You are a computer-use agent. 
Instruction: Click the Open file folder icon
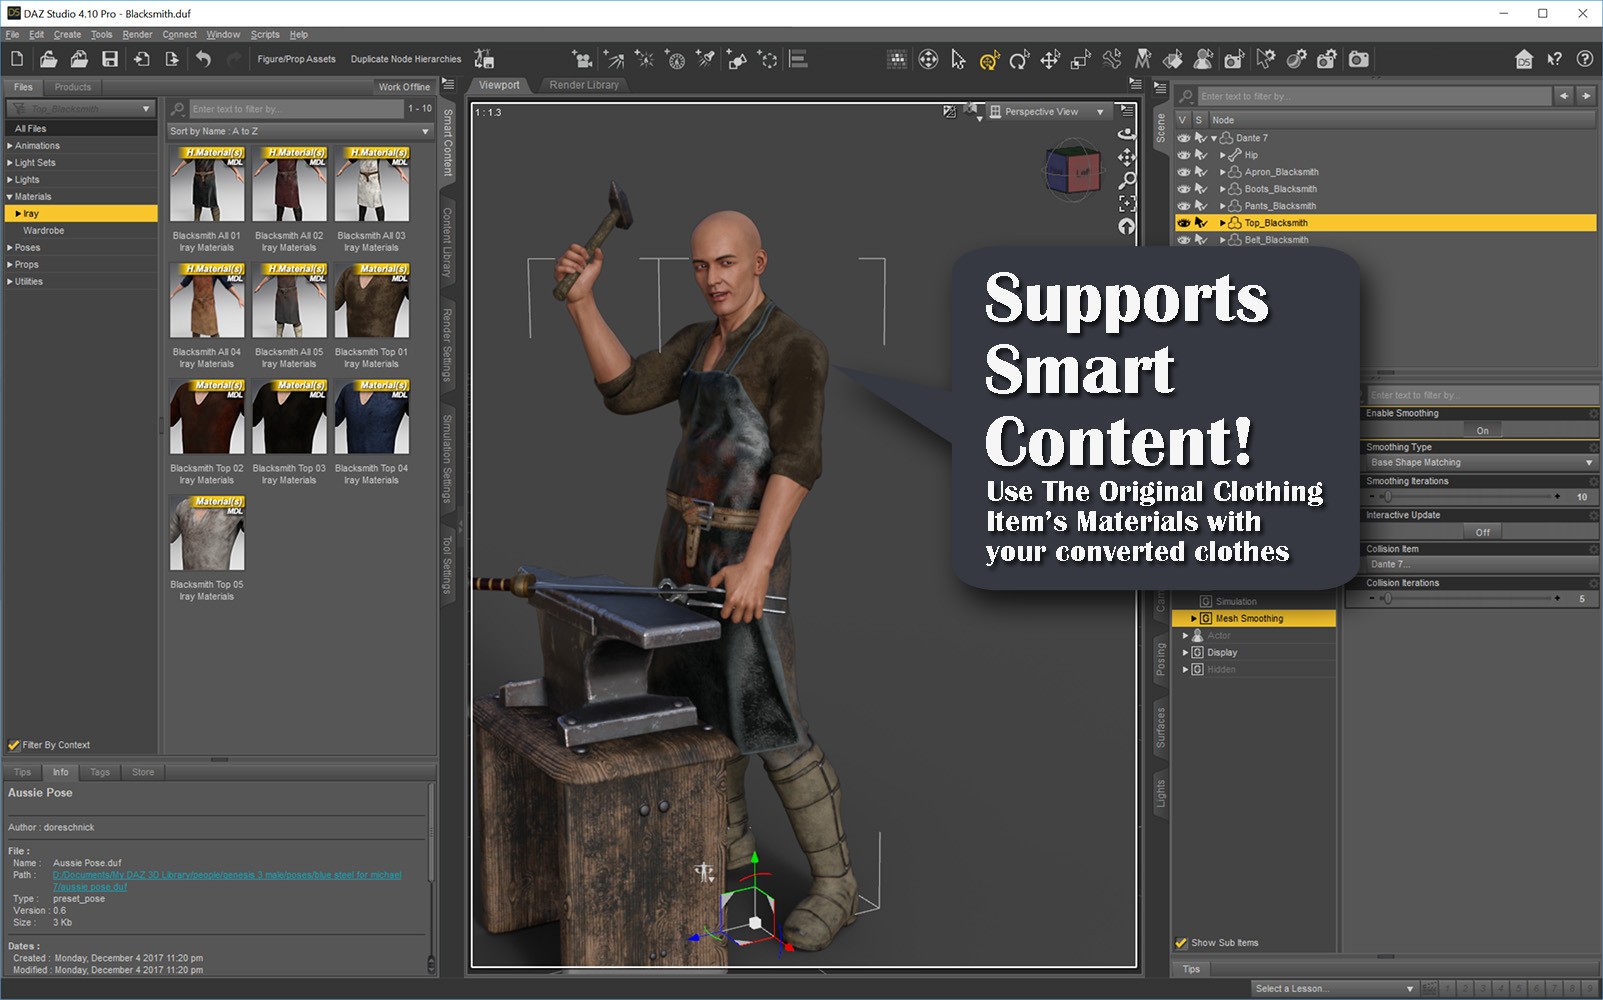pyautogui.click(x=48, y=59)
